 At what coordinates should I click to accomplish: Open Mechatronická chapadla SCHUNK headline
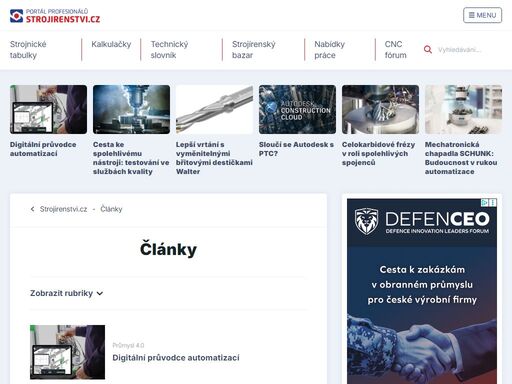[461, 158]
